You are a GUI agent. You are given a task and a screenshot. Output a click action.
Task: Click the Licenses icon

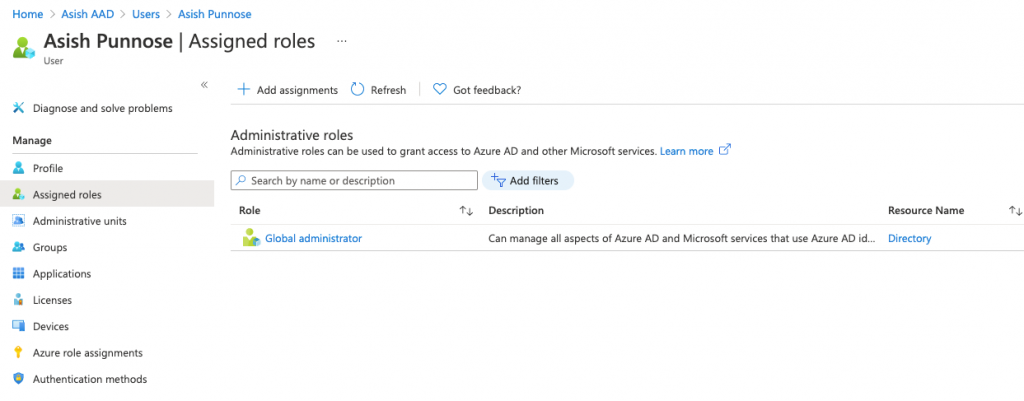[x=18, y=300]
